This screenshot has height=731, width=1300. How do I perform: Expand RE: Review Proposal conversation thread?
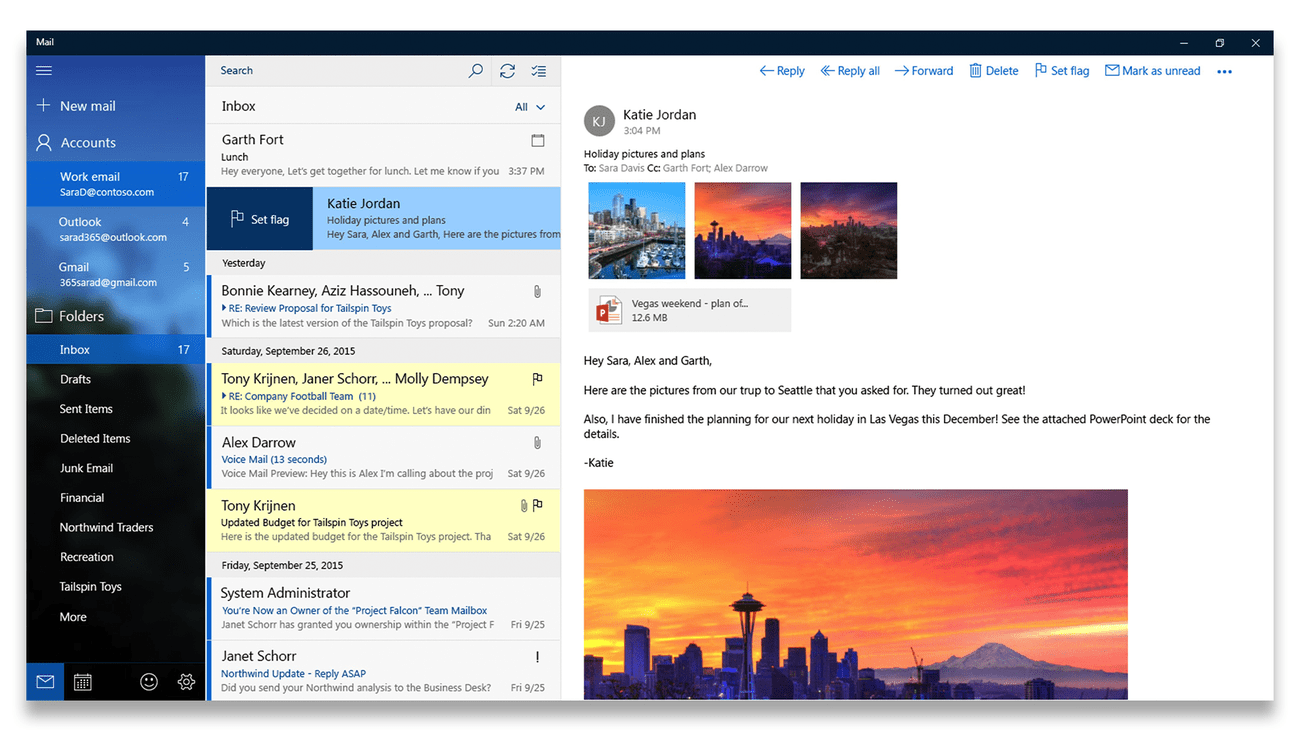tap(224, 309)
